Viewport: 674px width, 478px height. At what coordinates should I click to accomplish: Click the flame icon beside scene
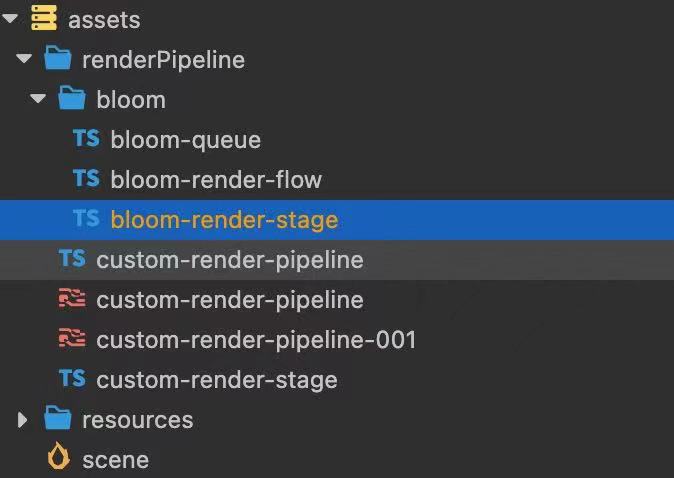59,458
